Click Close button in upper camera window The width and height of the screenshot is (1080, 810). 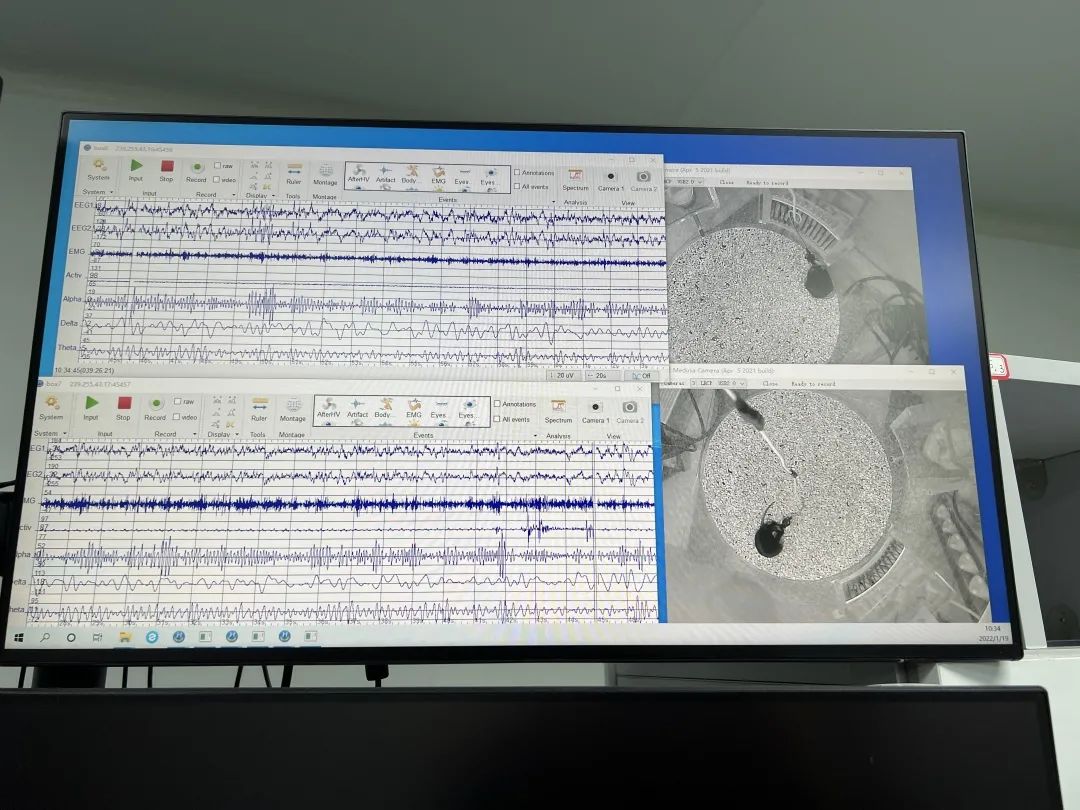[x=727, y=183]
